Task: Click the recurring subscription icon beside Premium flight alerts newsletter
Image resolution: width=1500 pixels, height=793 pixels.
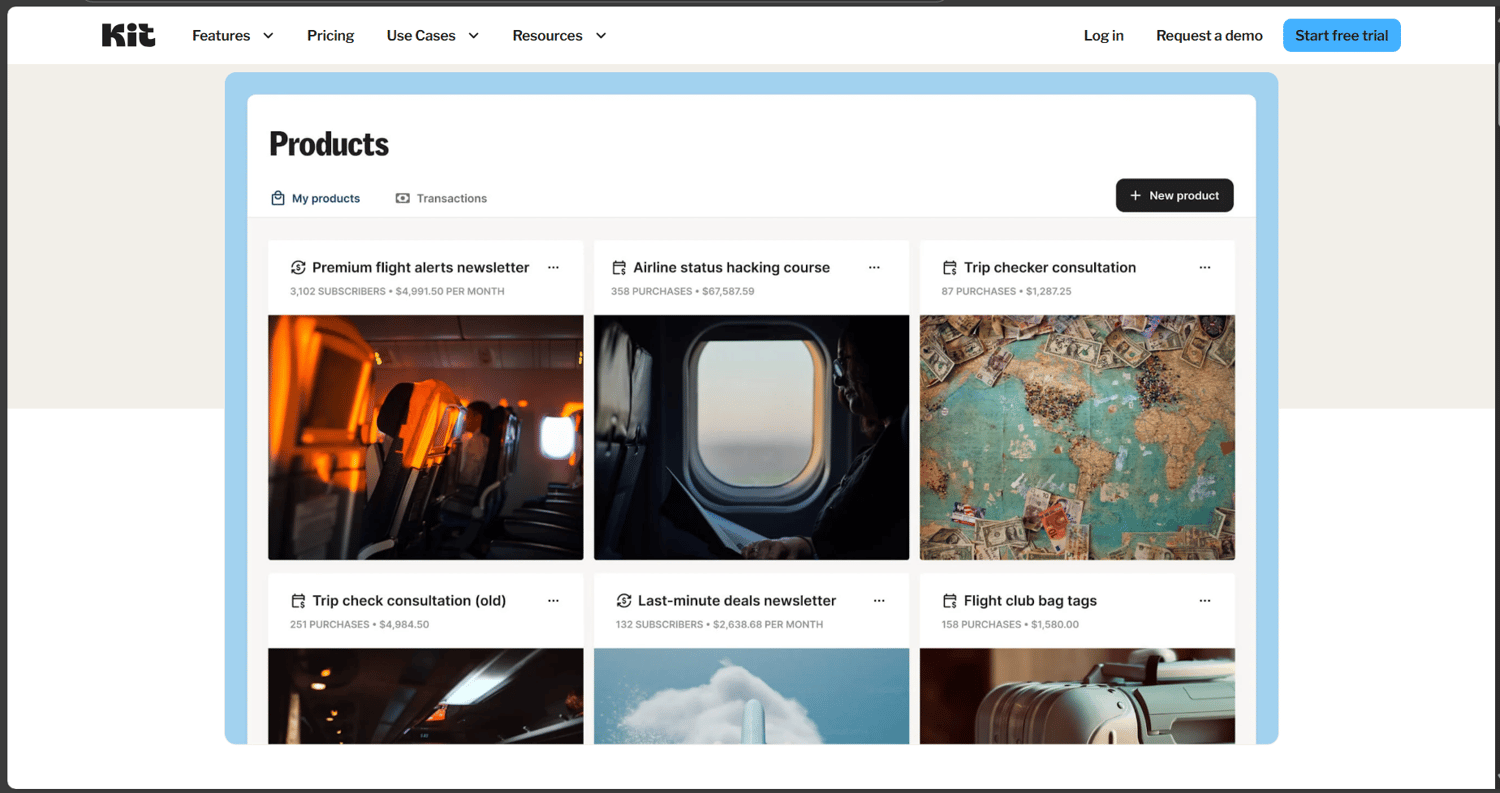Action: (297, 267)
